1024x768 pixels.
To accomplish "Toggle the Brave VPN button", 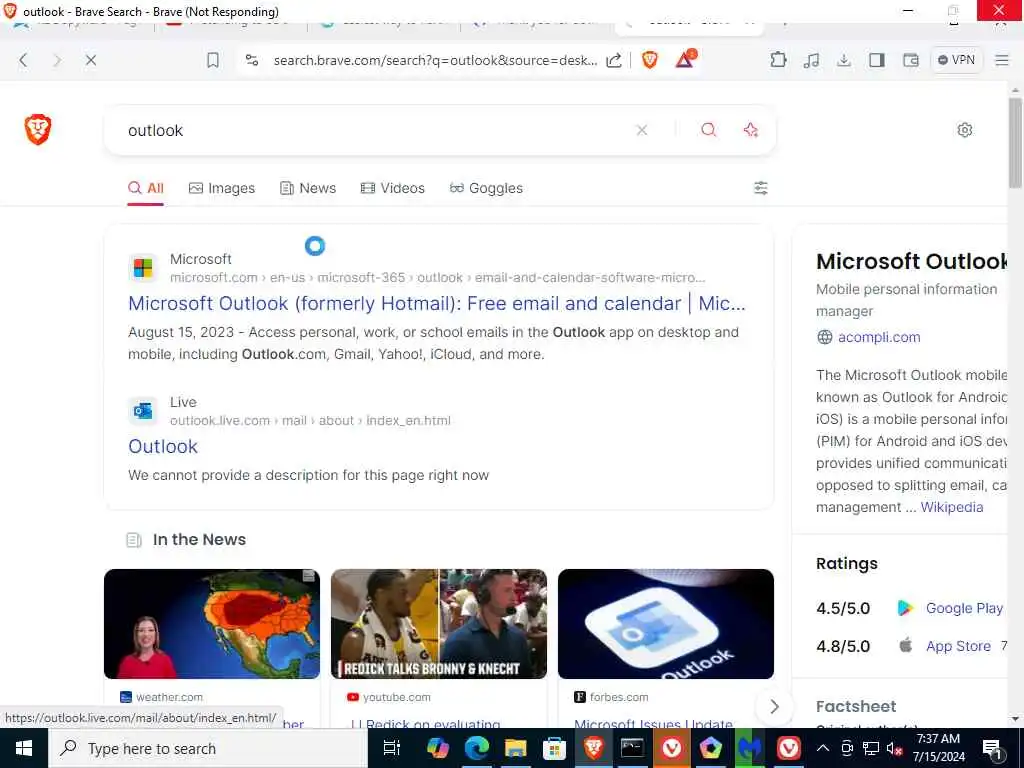I will click(956, 60).
